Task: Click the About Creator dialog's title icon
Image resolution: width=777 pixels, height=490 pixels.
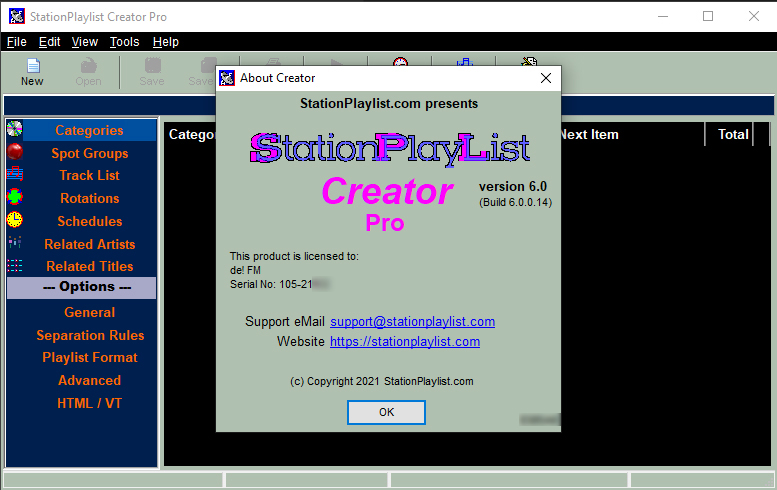Action: tap(227, 78)
